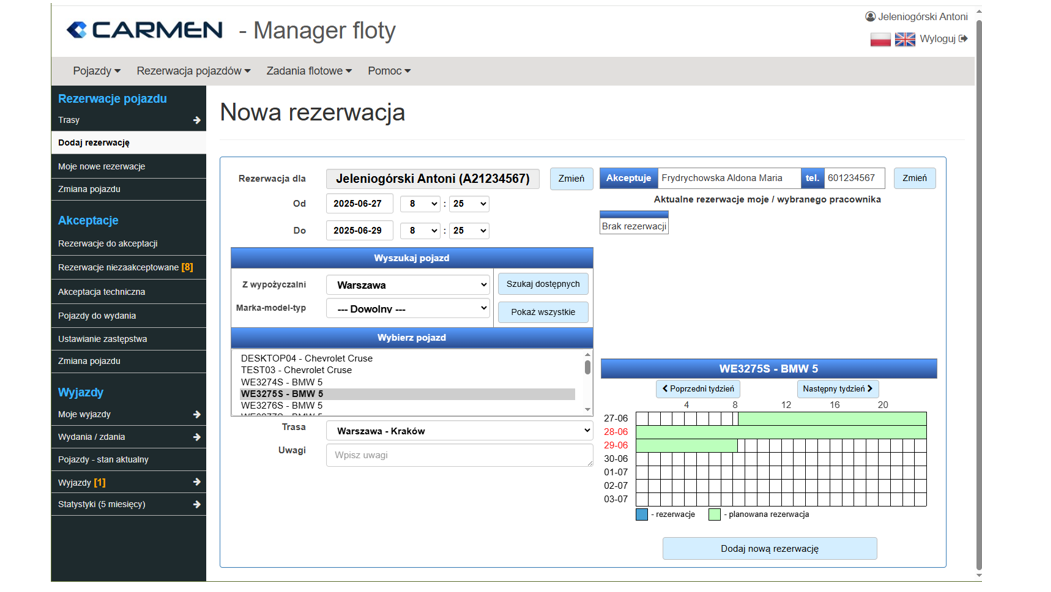The width and height of the screenshot is (1051, 592).
Task: Click the arrow icon next to Trasy
Action: click(x=196, y=119)
